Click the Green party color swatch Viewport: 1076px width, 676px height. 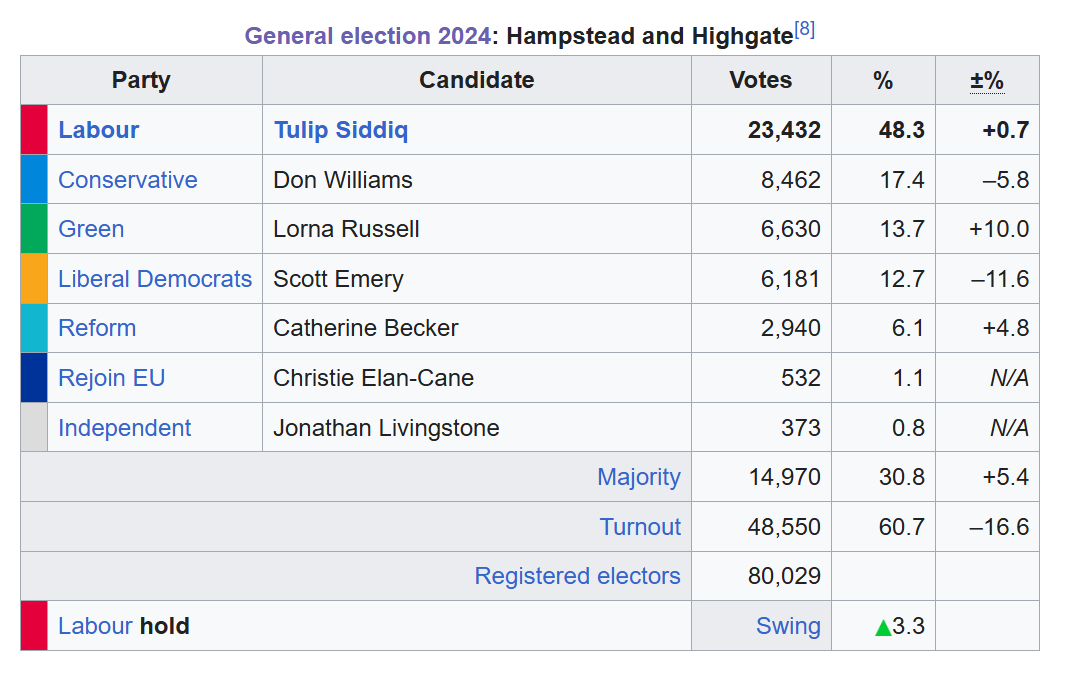pyautogui.click(x=34, y=229)
